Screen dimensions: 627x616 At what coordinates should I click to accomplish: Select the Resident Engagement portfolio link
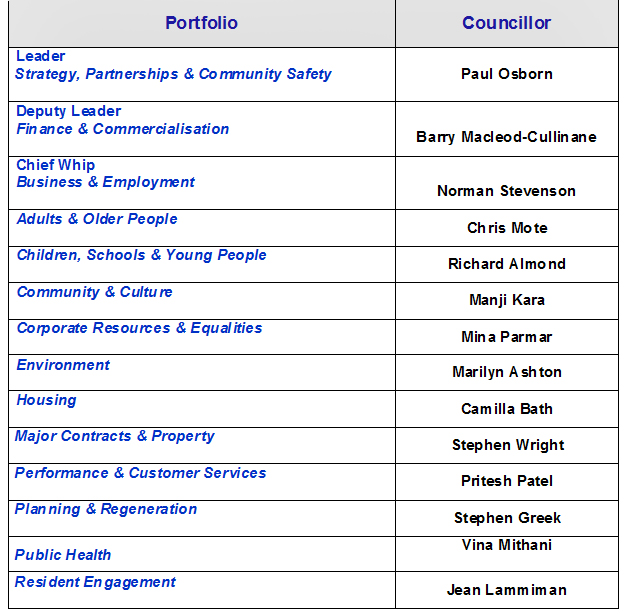95,582
